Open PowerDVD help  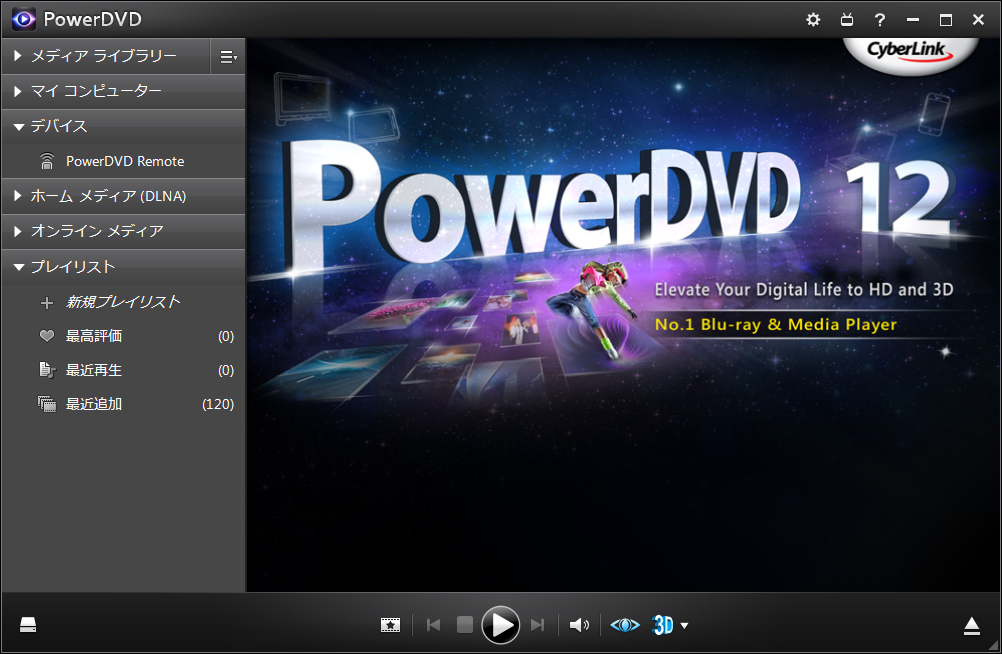pyautogui.click(x=879, y=19)
